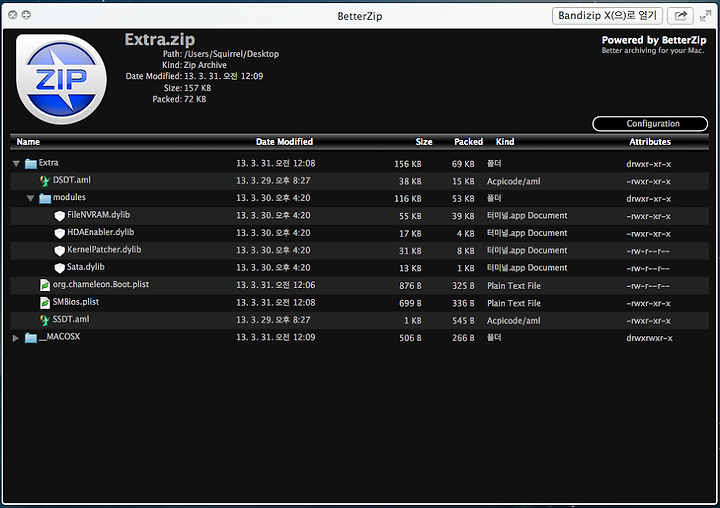Select the org.chameleon.Boot.plist file name
The width and height of the screenshot is (720, 508).
(x=101, y=285)
